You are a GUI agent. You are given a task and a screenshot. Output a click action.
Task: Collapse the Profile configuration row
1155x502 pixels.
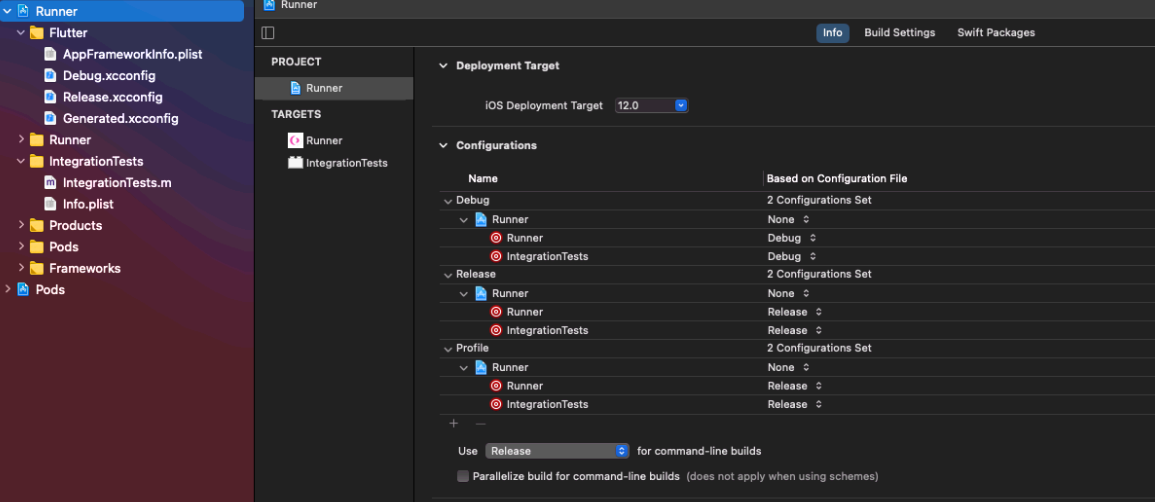pyautogui.click(x=448, y=348)
